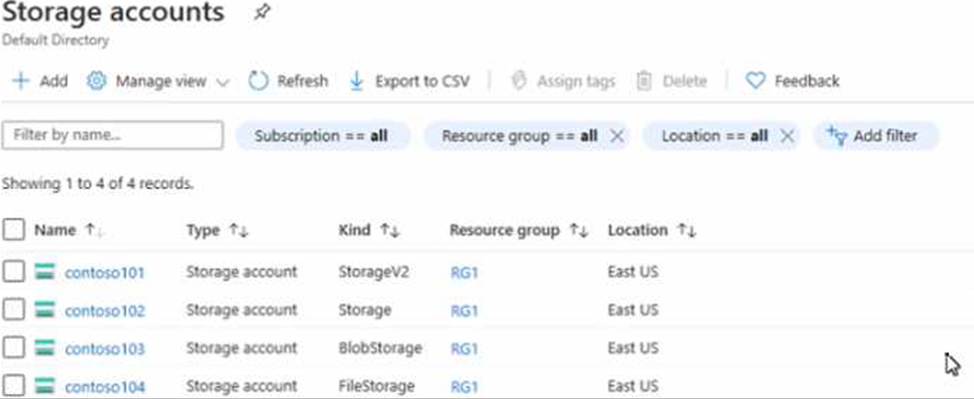Screen dimensions: 974x399
Task: Remove the Resource group filter with X
Action: [x=616, y=135]
